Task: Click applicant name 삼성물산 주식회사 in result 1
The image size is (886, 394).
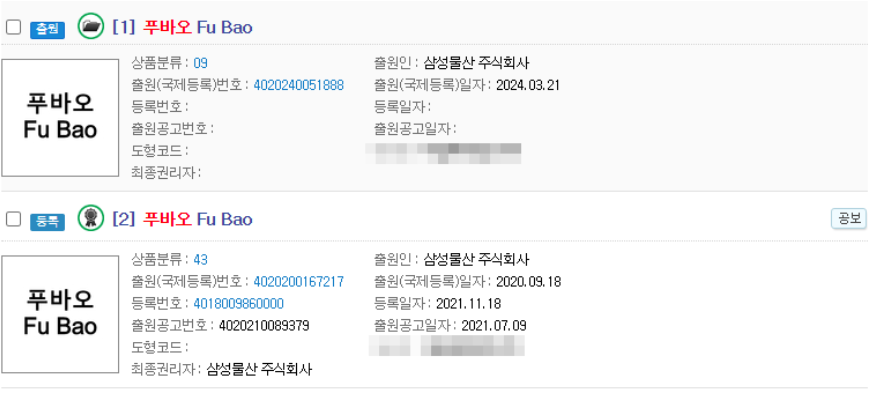Action: (x=476, y=63)
